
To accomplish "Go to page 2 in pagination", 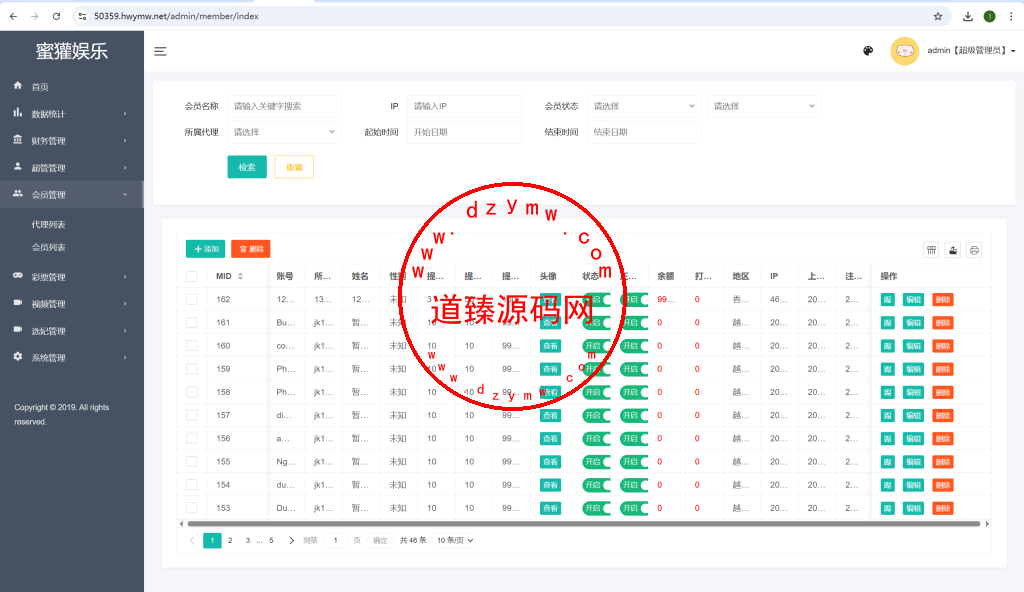I will pos(230,540).
